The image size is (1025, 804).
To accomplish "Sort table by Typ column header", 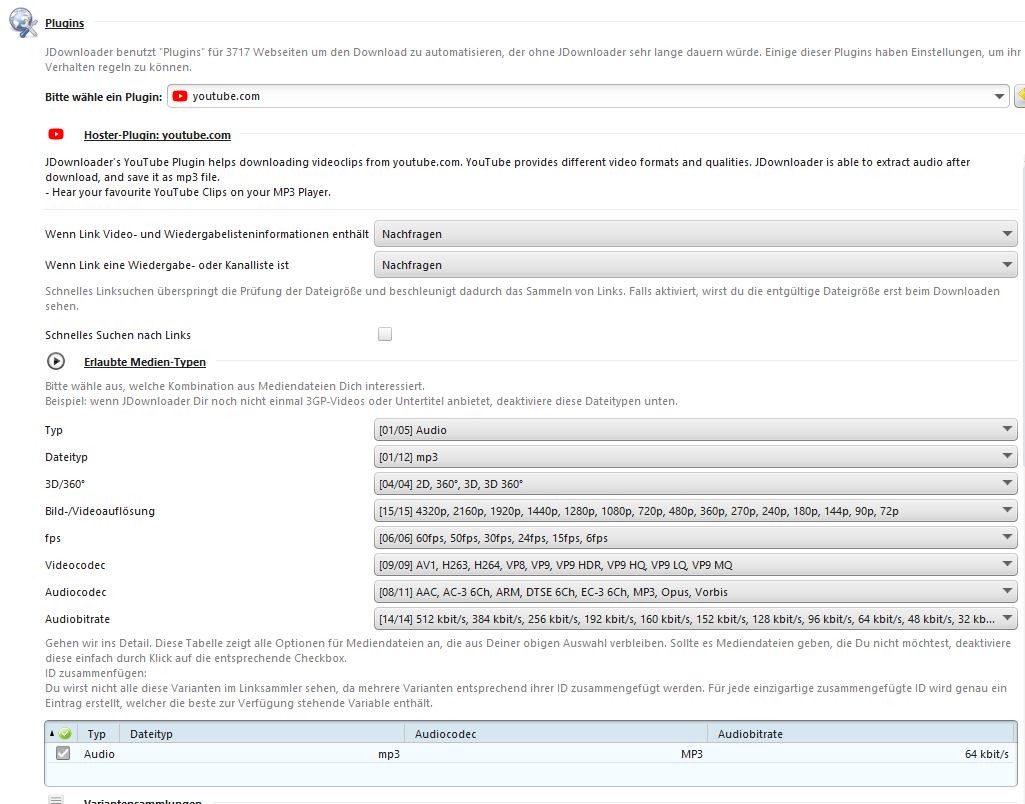I will click(96, 734).
